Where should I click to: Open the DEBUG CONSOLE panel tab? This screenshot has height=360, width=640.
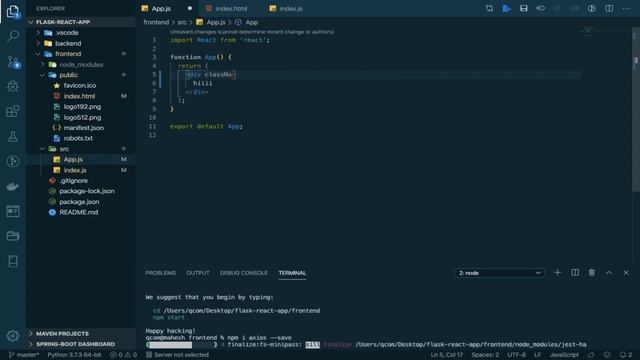244,273
